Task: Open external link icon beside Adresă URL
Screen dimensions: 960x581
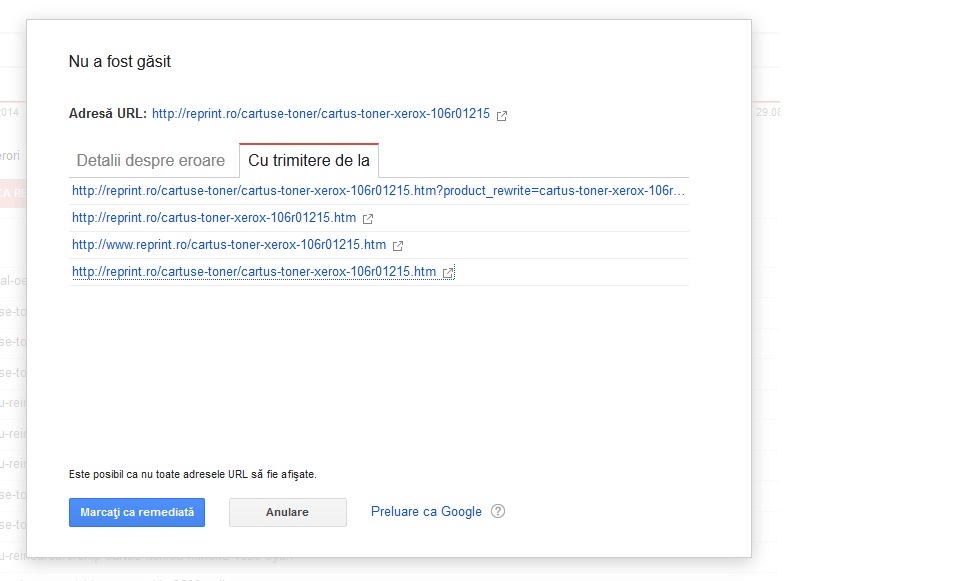Action: pos(502,115)
